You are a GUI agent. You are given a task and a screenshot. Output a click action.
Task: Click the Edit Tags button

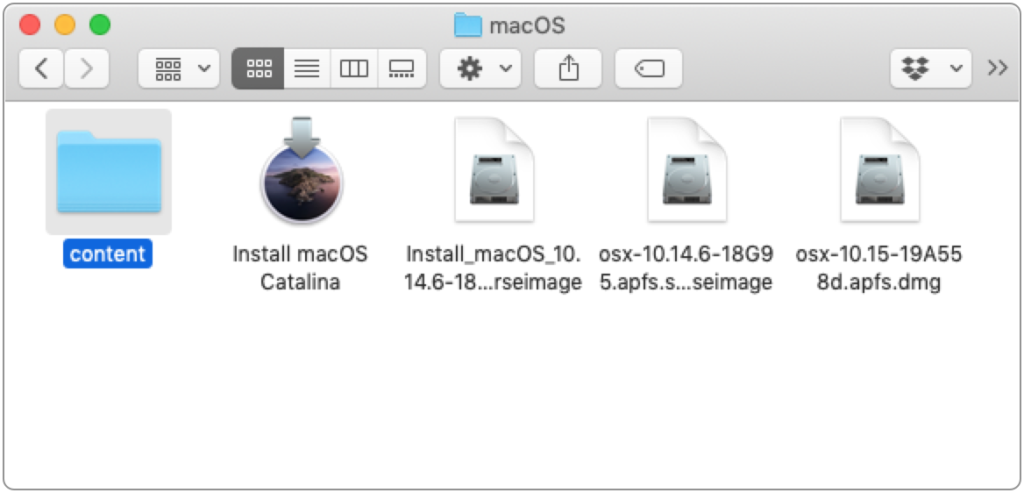pyautogui.click(x=648, y=68)
